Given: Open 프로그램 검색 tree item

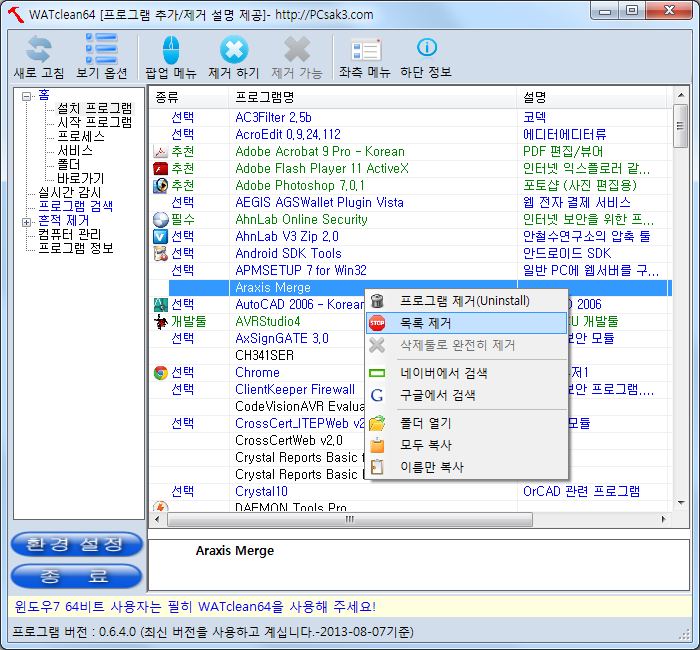Looking at the screenshot, I should pyautogui.click(x=75, y=206).
